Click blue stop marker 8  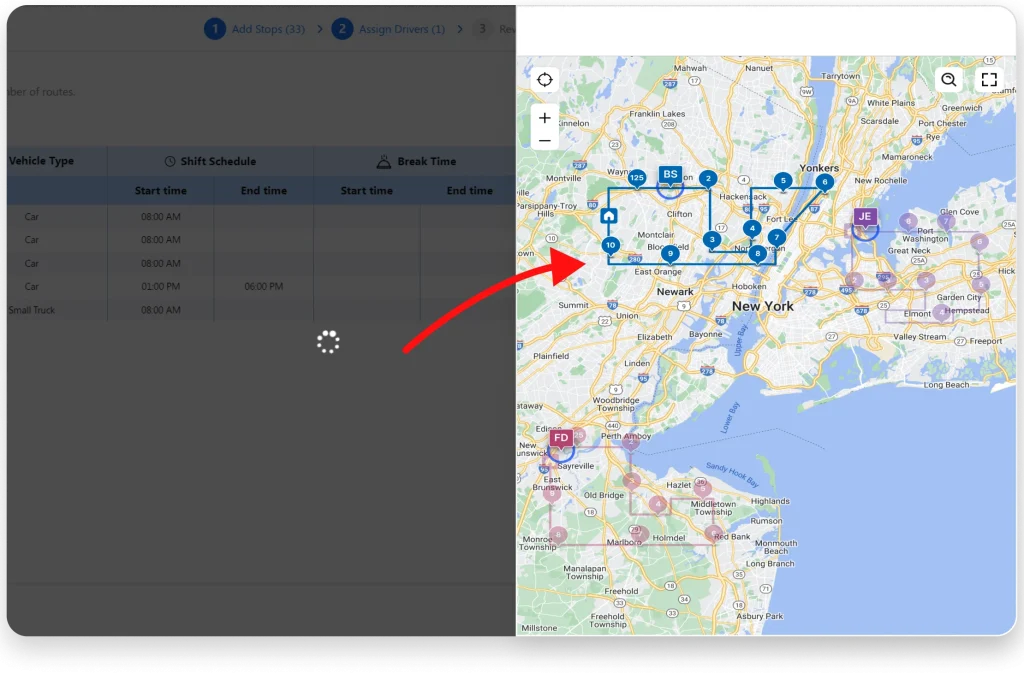[758, 253]
